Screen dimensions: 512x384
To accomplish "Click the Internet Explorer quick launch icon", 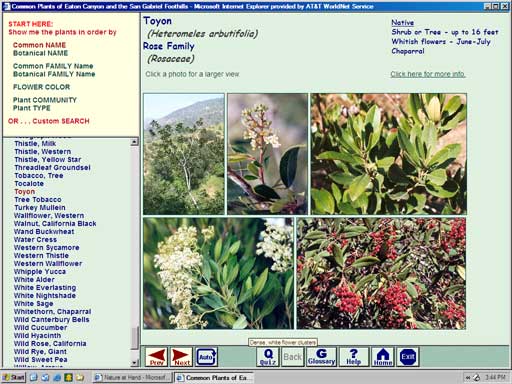I will tap(57, 377).
